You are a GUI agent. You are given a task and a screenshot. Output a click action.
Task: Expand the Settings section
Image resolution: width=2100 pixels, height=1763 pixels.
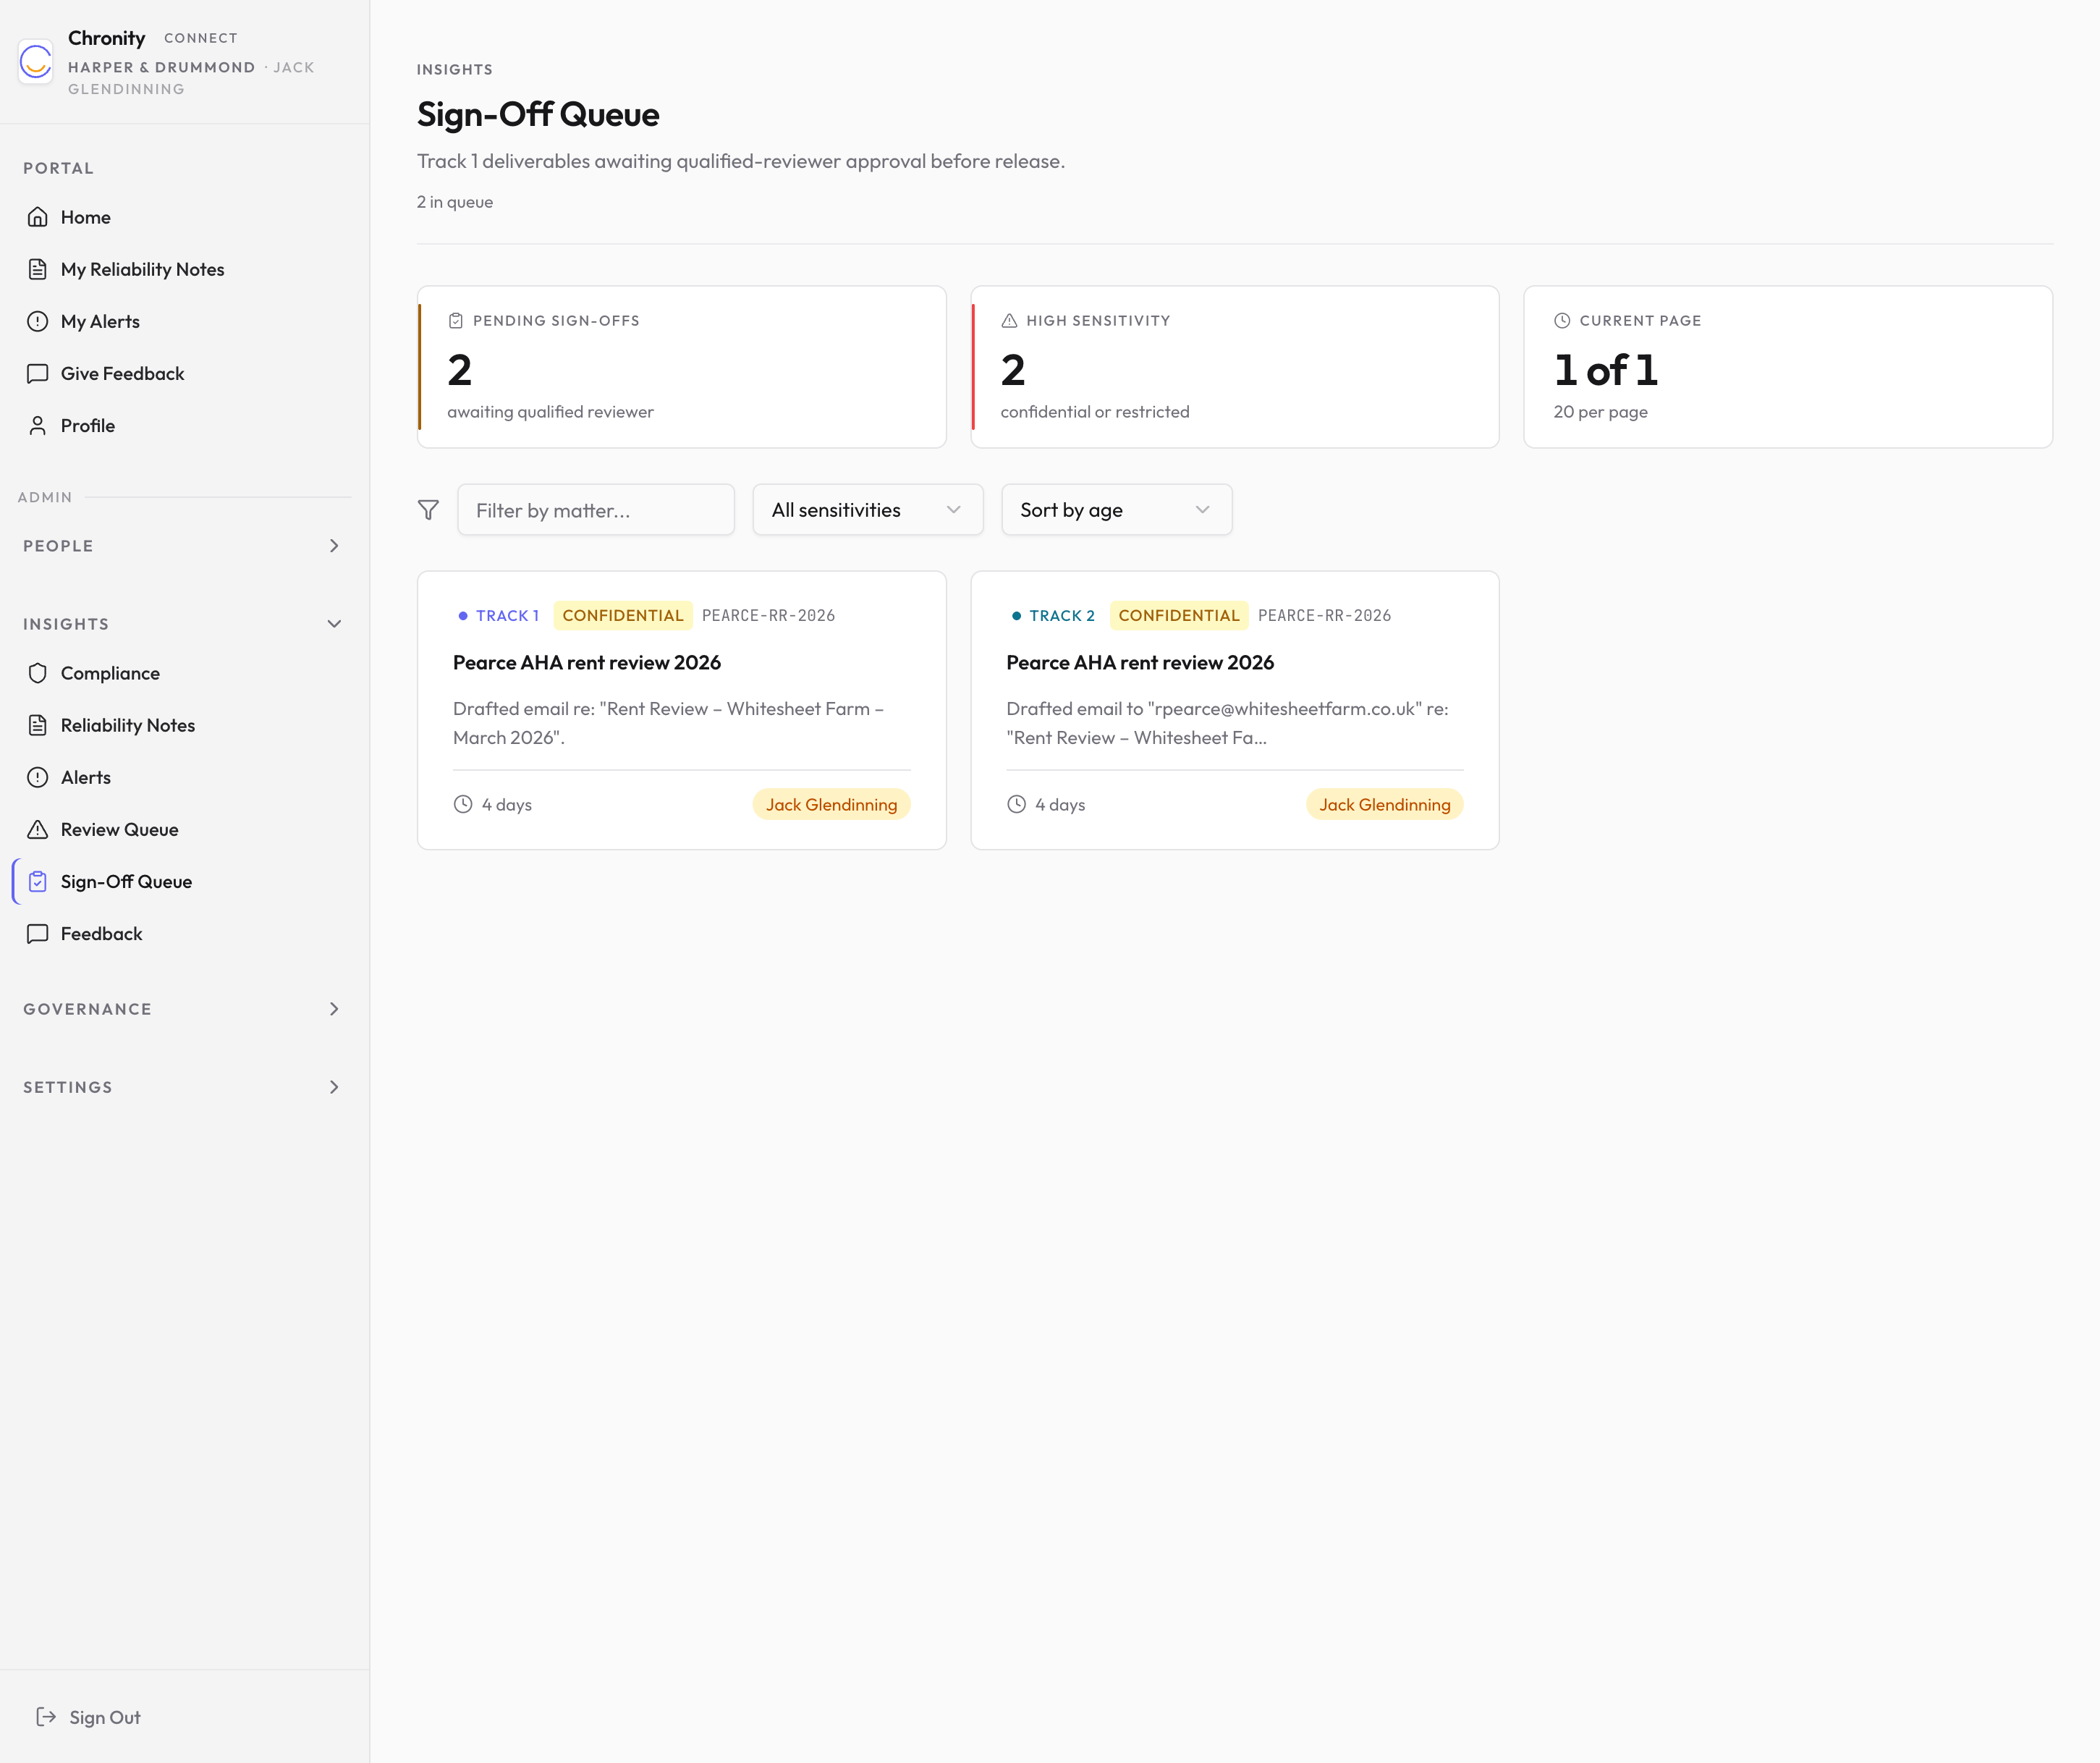coord(334,1087)
